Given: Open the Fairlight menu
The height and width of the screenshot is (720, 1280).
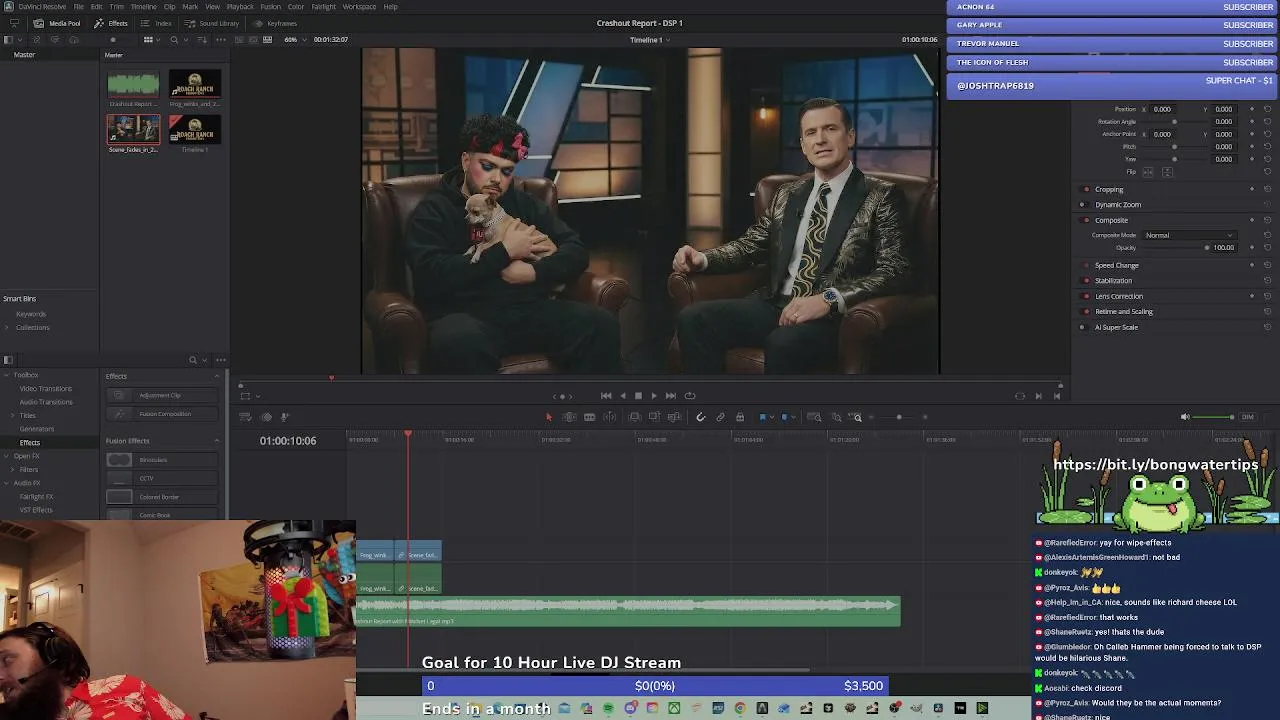Looking at the screenshot, I should [323, 7].
